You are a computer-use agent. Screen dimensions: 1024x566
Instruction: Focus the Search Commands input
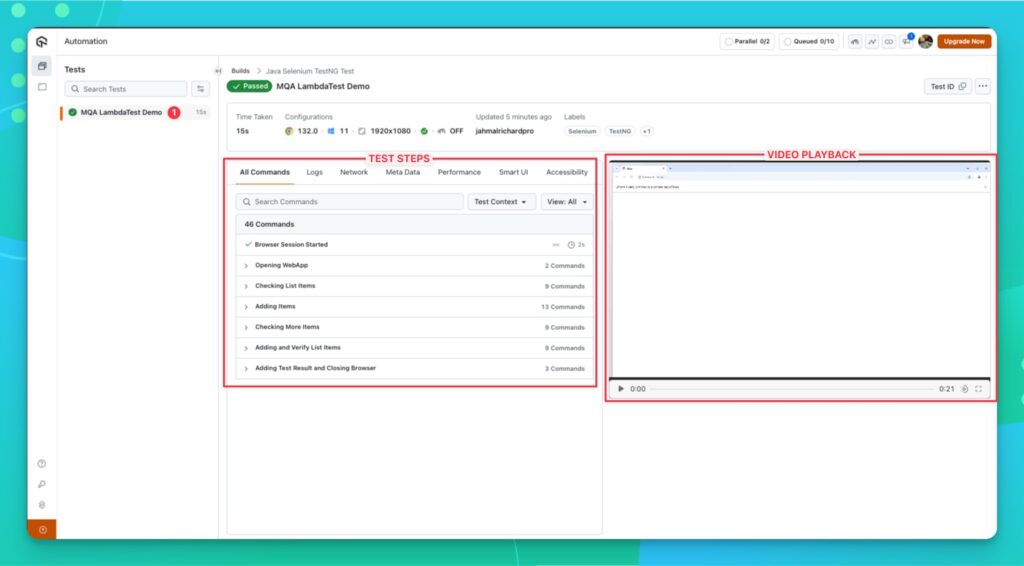349,202
